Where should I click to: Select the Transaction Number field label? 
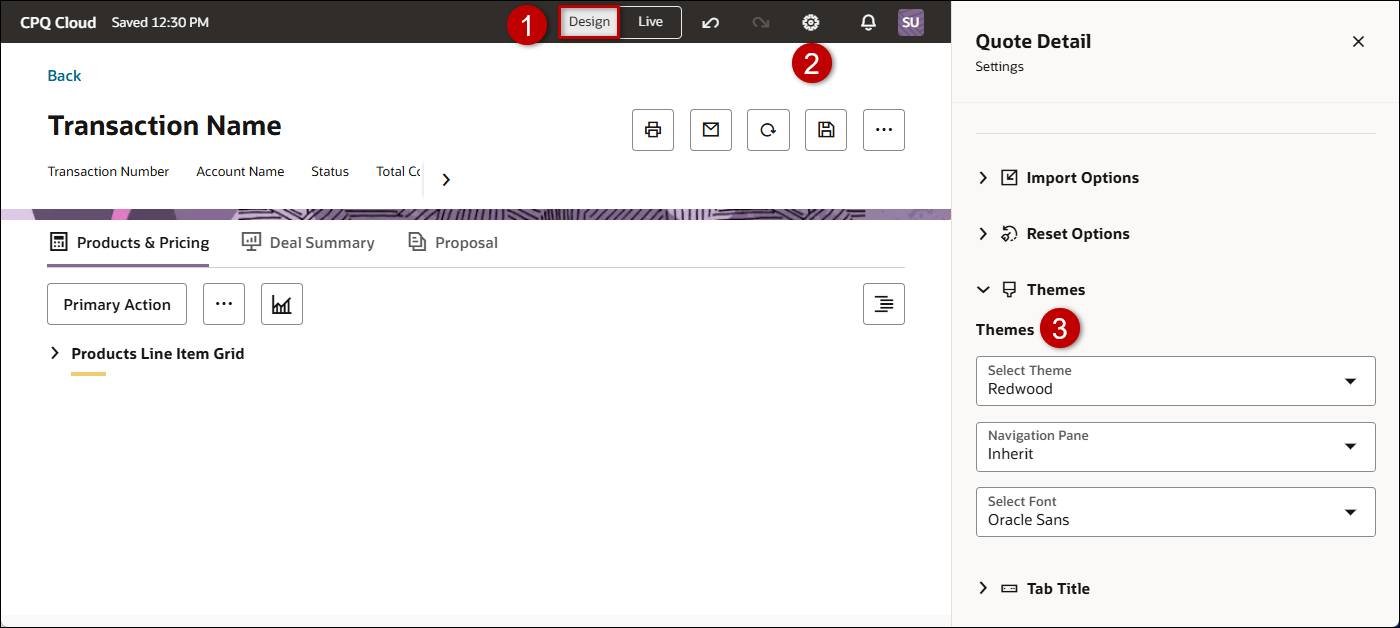coord(108,172)
